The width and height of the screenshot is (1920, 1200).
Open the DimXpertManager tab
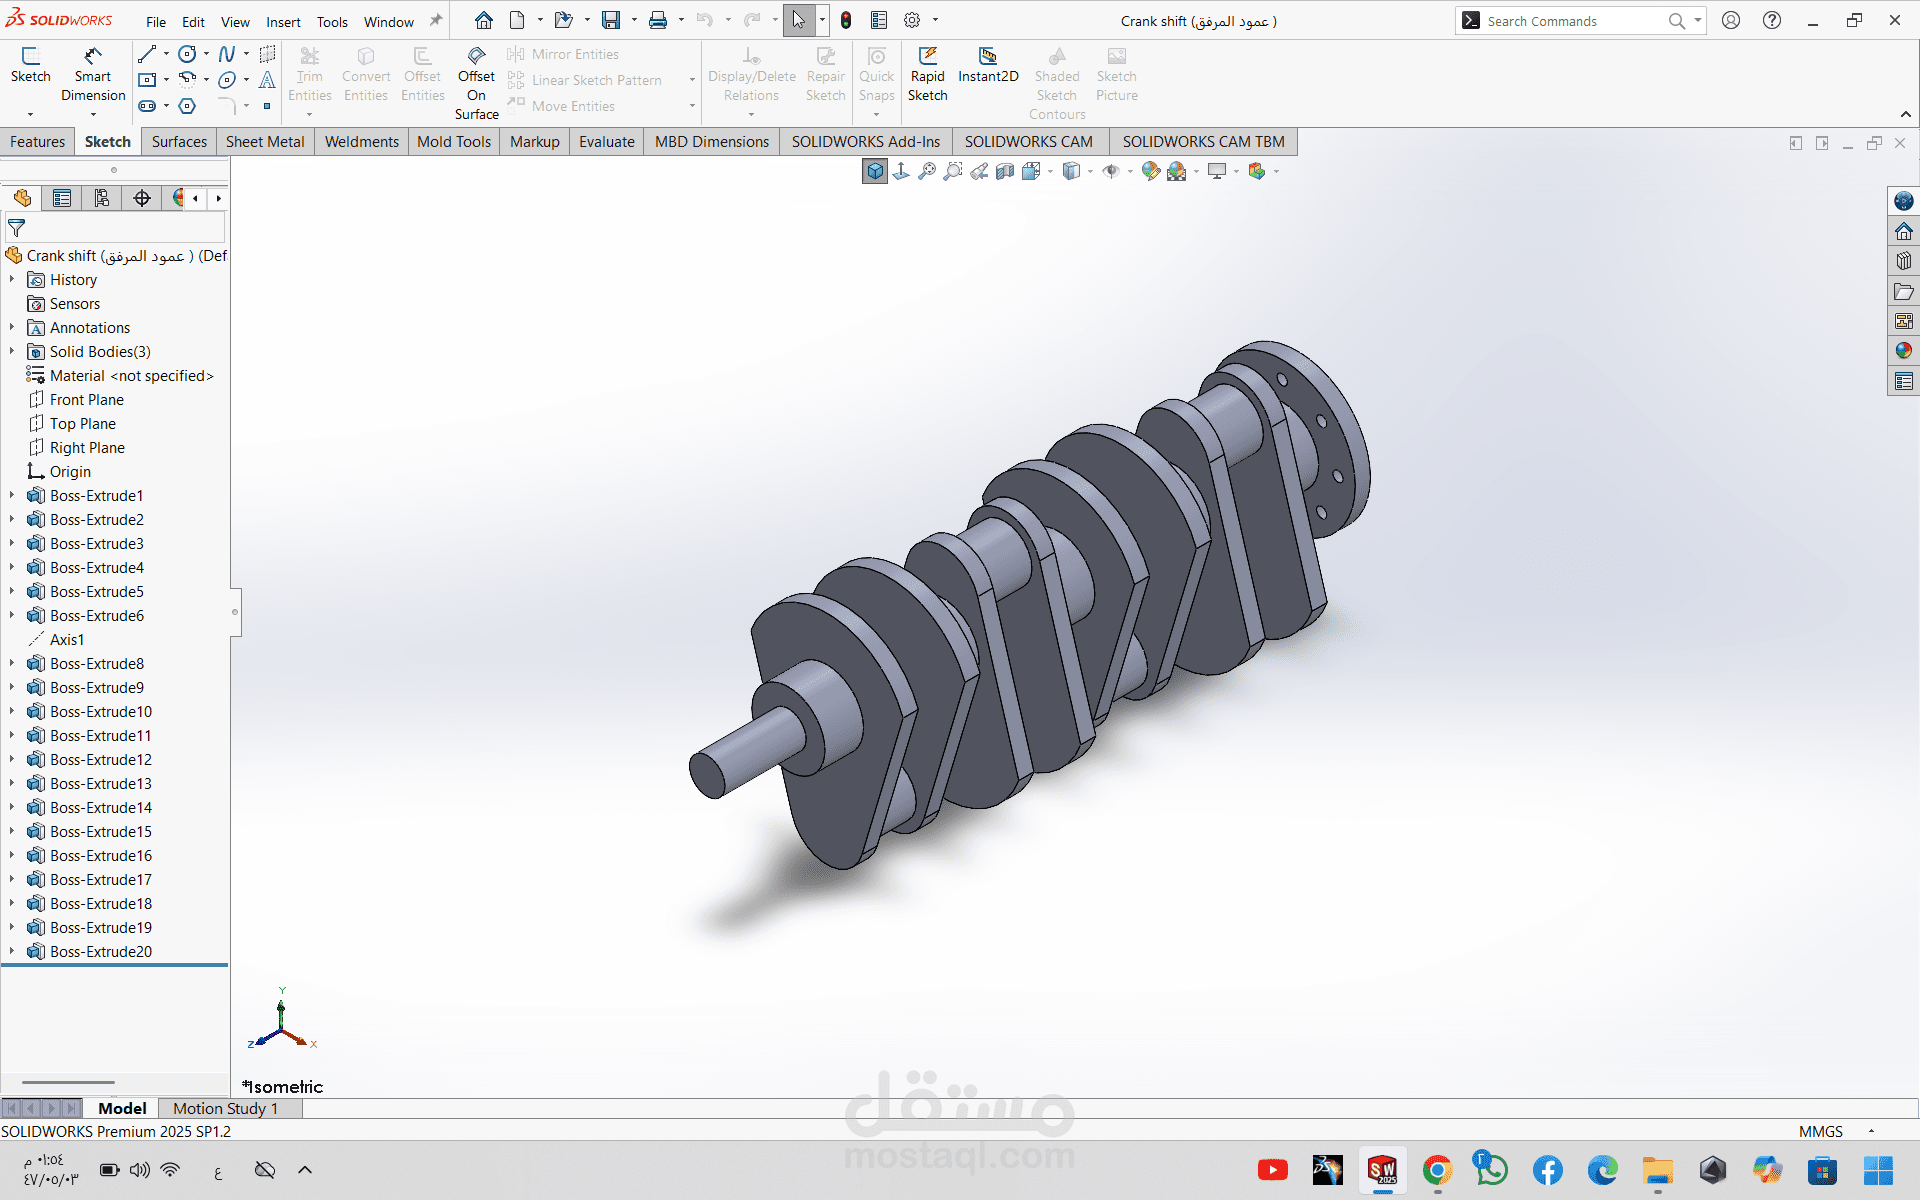point(142,198)
